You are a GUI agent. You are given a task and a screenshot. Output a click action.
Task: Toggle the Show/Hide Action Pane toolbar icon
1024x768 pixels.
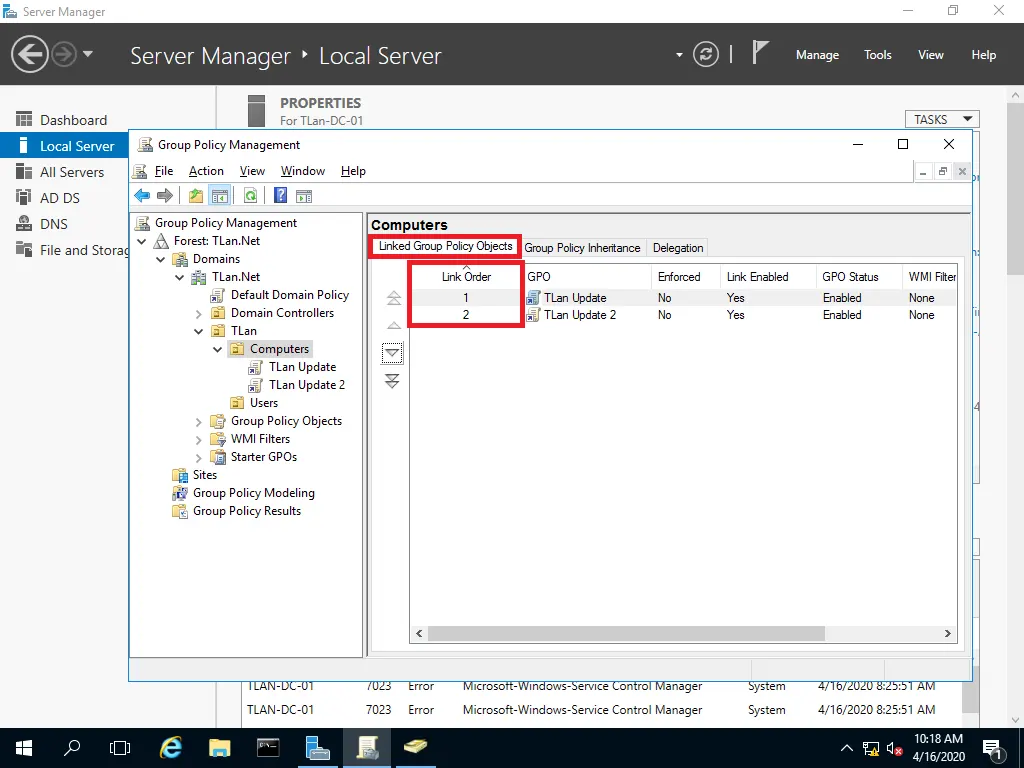pos(304,195)
